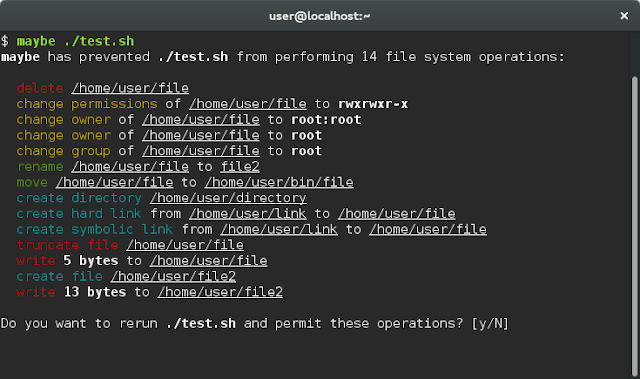Click the green 'move' operation word
Image resolution: width=640 pixels, height=379 pixels.
click(x=32, y=182)
